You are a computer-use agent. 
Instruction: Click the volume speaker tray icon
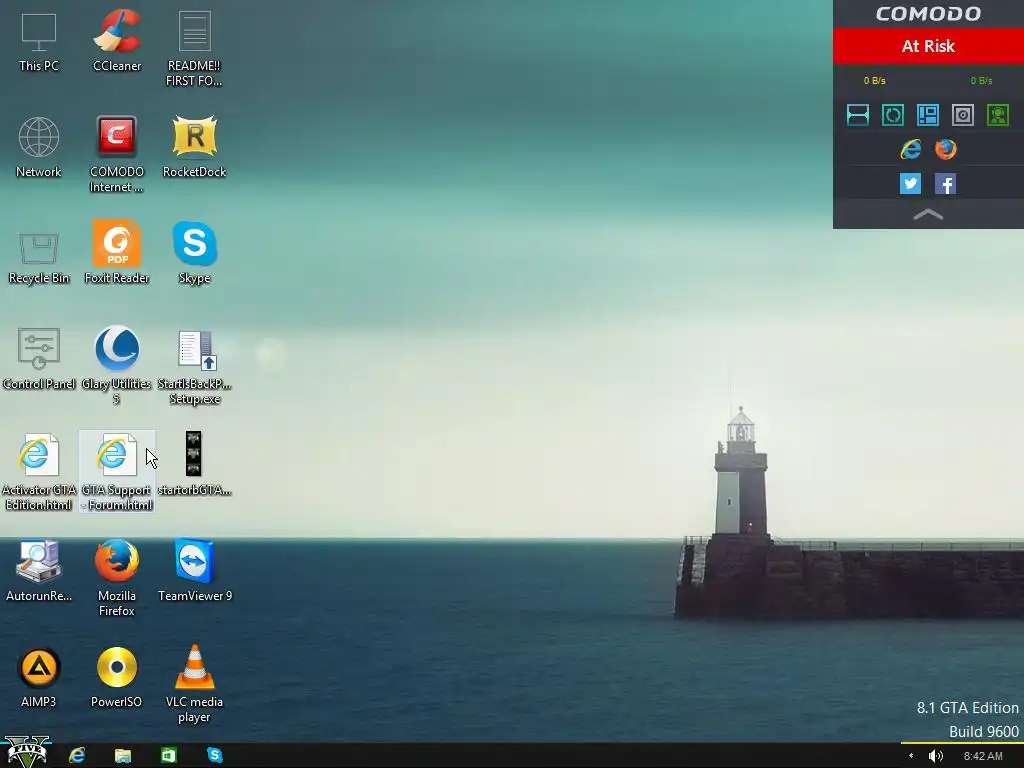[935, 756]
